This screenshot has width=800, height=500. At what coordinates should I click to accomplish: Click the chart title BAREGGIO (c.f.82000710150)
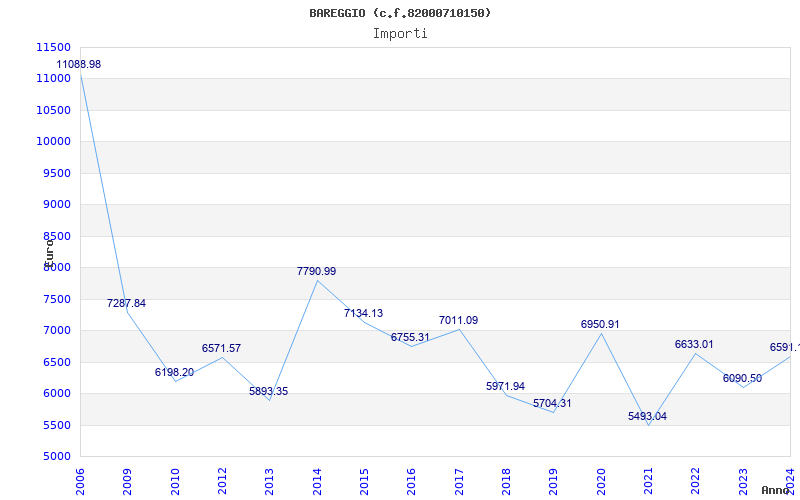click(x=400, y=13)
